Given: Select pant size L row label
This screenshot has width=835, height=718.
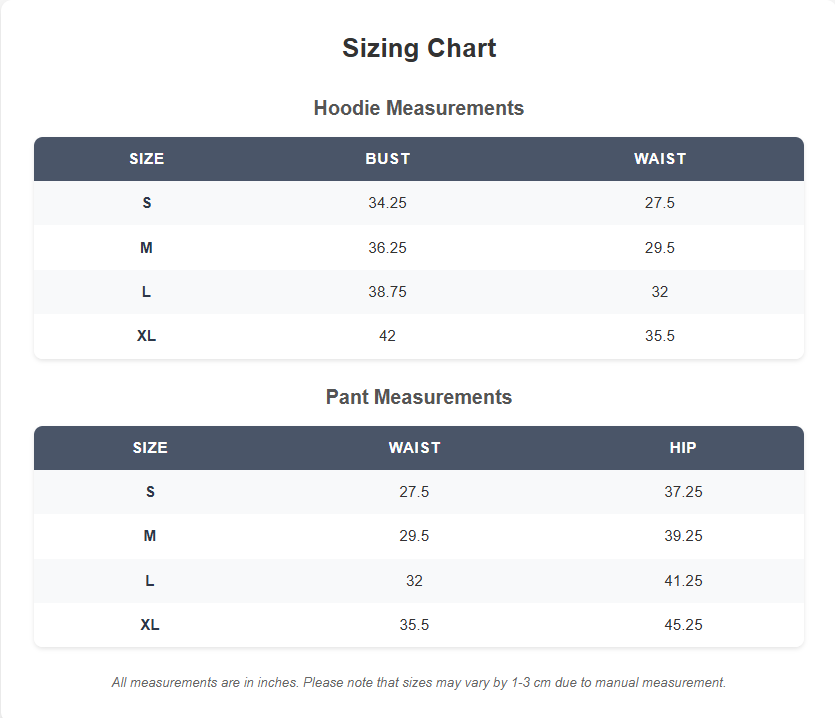Looking at the screenshot, I should click(x=150, y=581).
